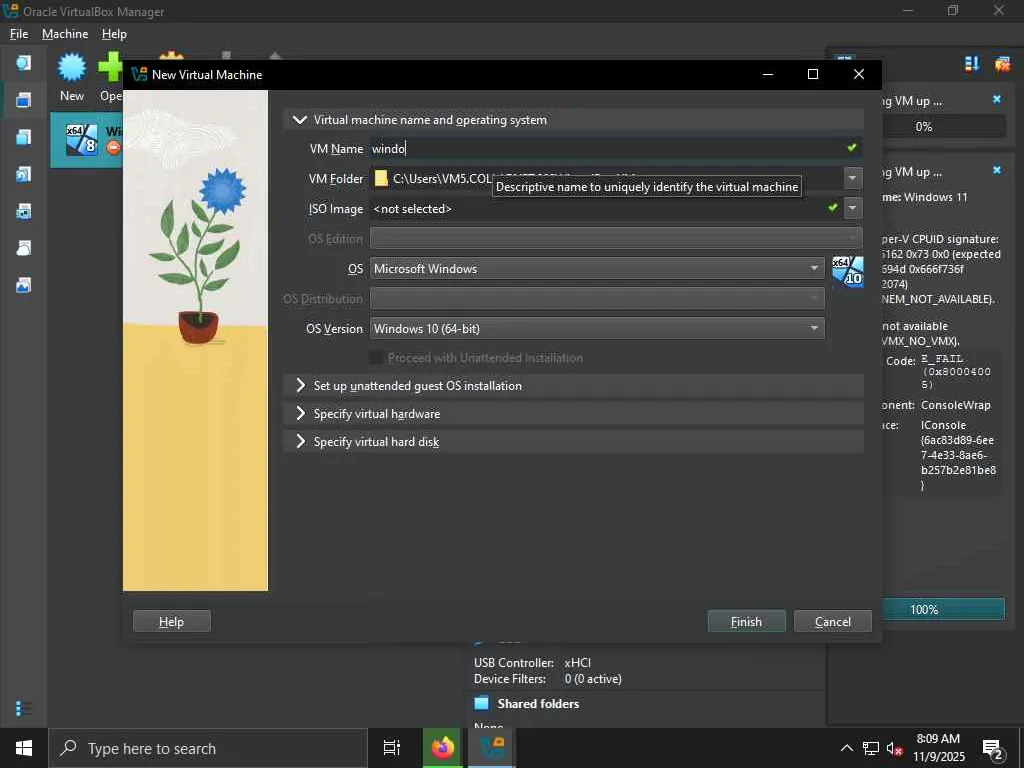The height and width of the screenshot is (768, 1024).
Task: Toggle Proceed with Unattended Installation checkbox
Action: 376,357
